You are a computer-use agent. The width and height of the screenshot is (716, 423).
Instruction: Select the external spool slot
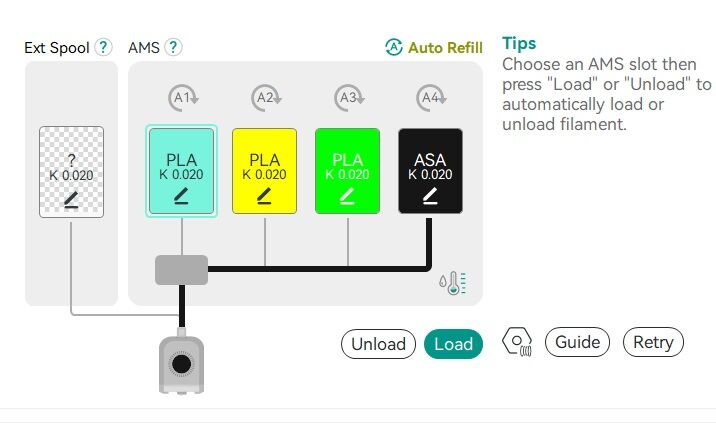(71, 172)
